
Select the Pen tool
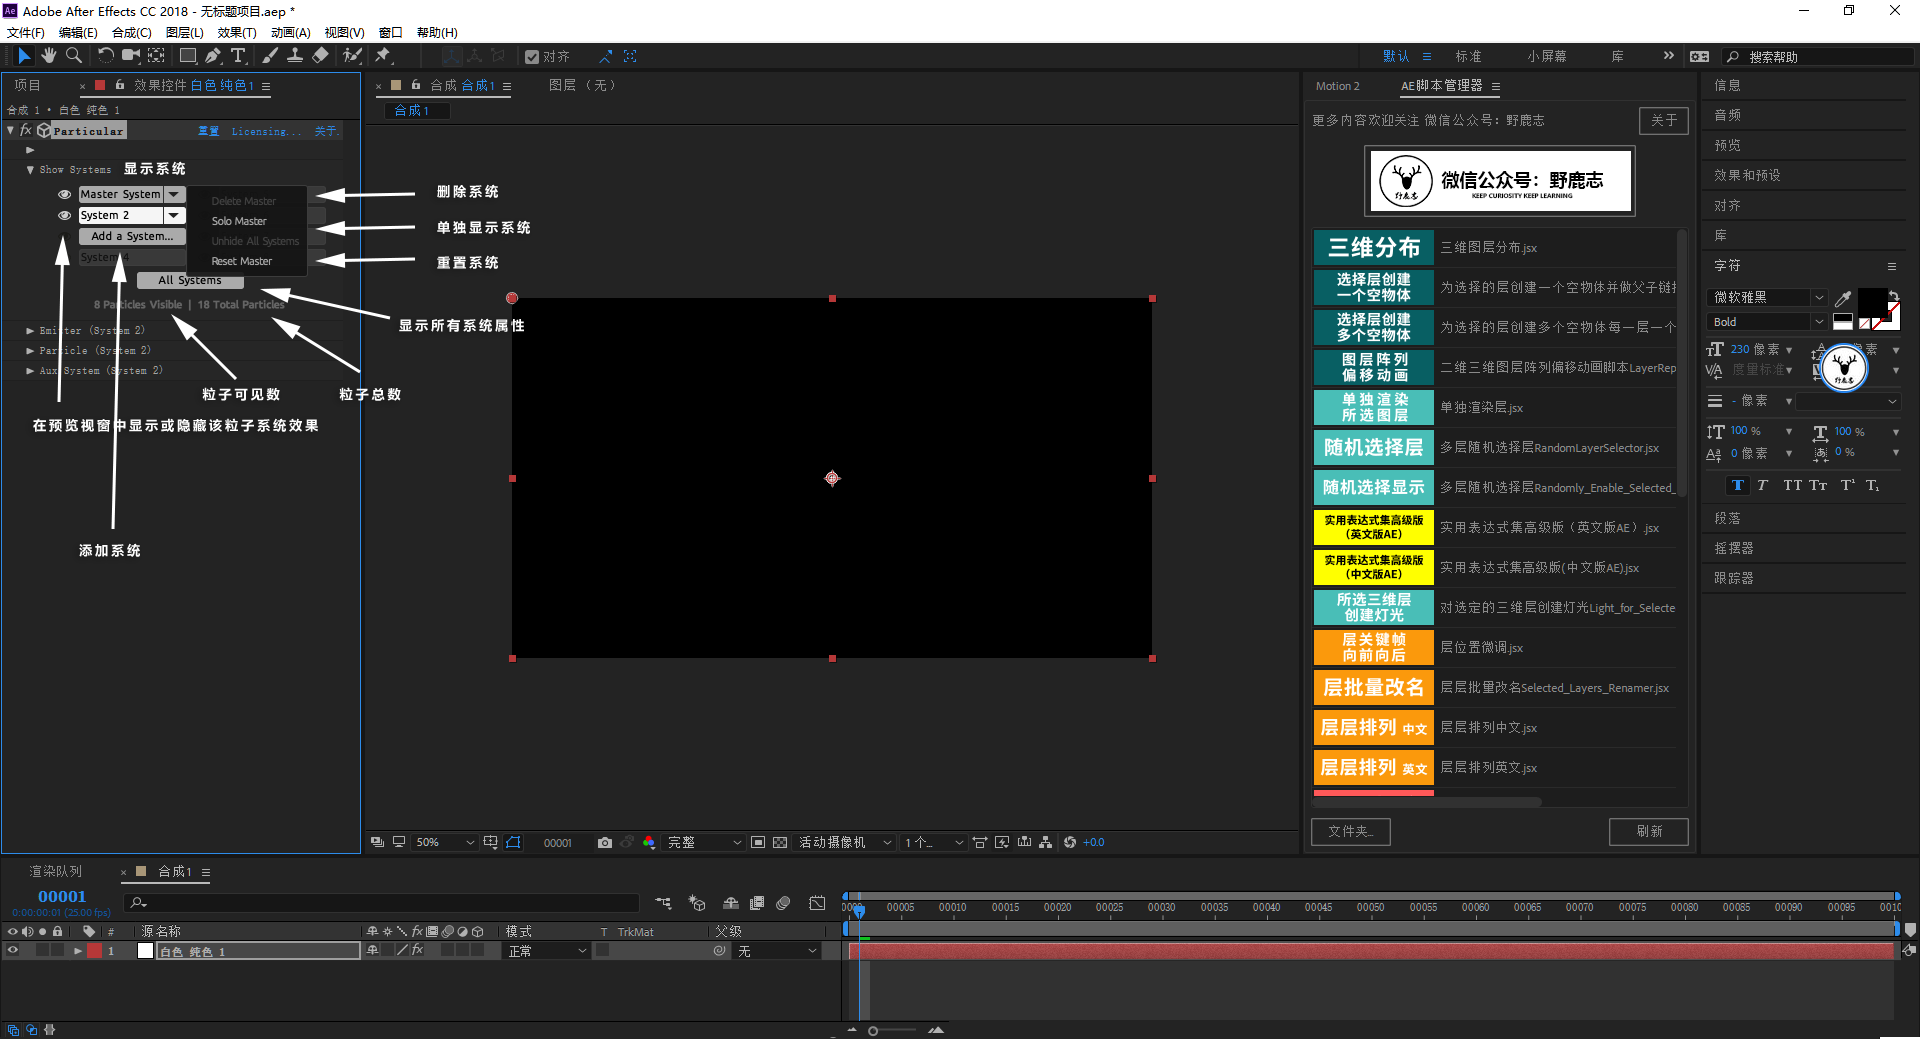(213, 56)
